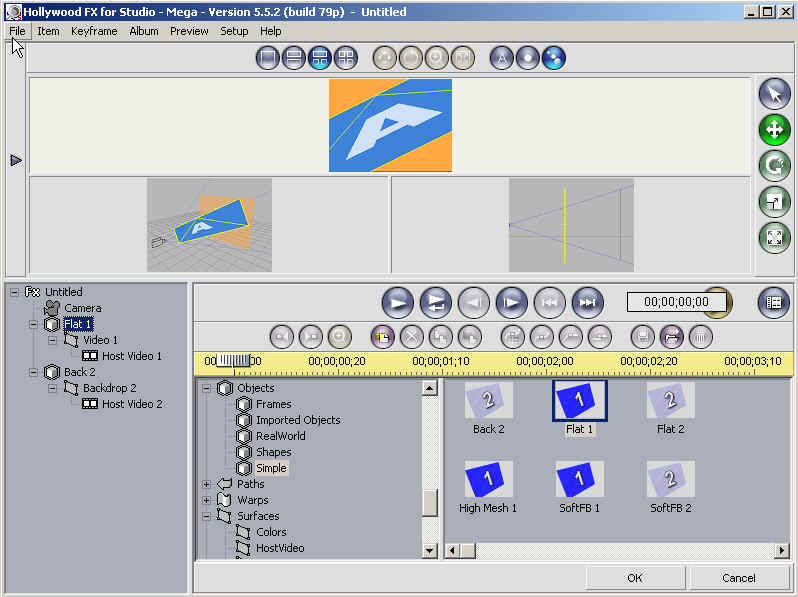Viewport: 798px width, 597px height.
Task: Click album tree scrollbar down arrow
Action: [430, 551]
